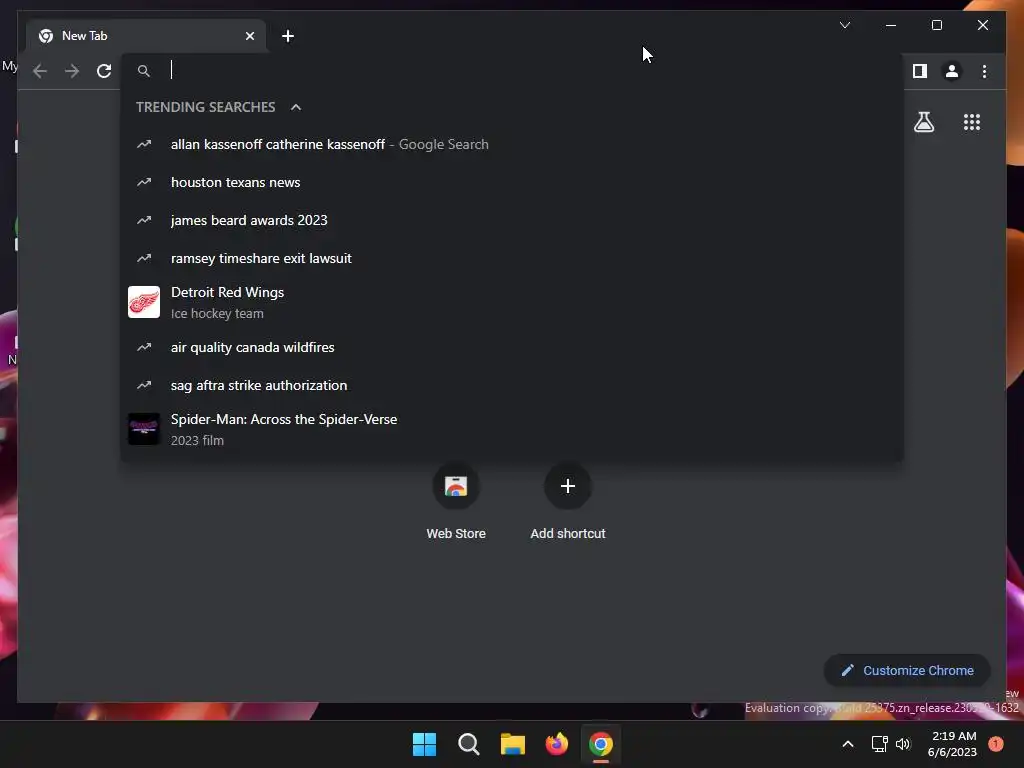Open a new tab with the plus icon
1024x768 pixels.
[x=288, y=36]
